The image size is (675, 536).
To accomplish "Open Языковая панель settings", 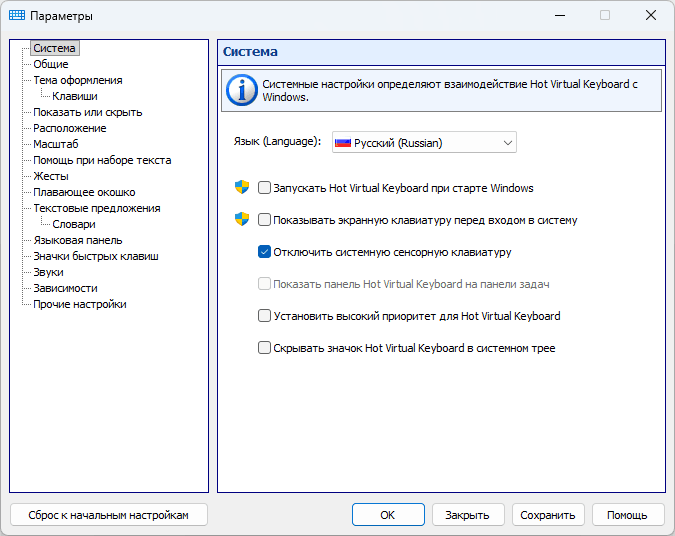I will click(78, 240).
